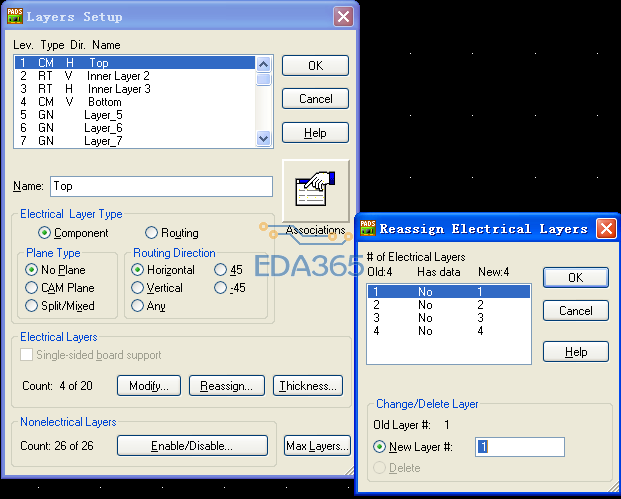Select layer row Layer_7

pos(135,141)
